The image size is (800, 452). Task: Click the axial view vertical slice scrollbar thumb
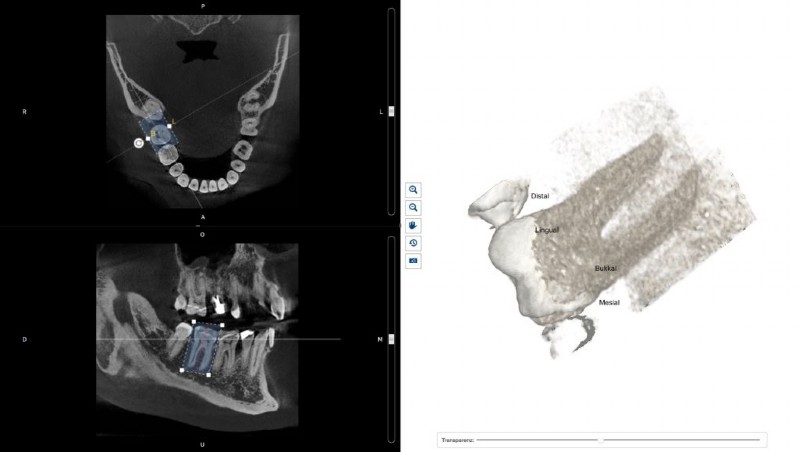coord(391,111)
